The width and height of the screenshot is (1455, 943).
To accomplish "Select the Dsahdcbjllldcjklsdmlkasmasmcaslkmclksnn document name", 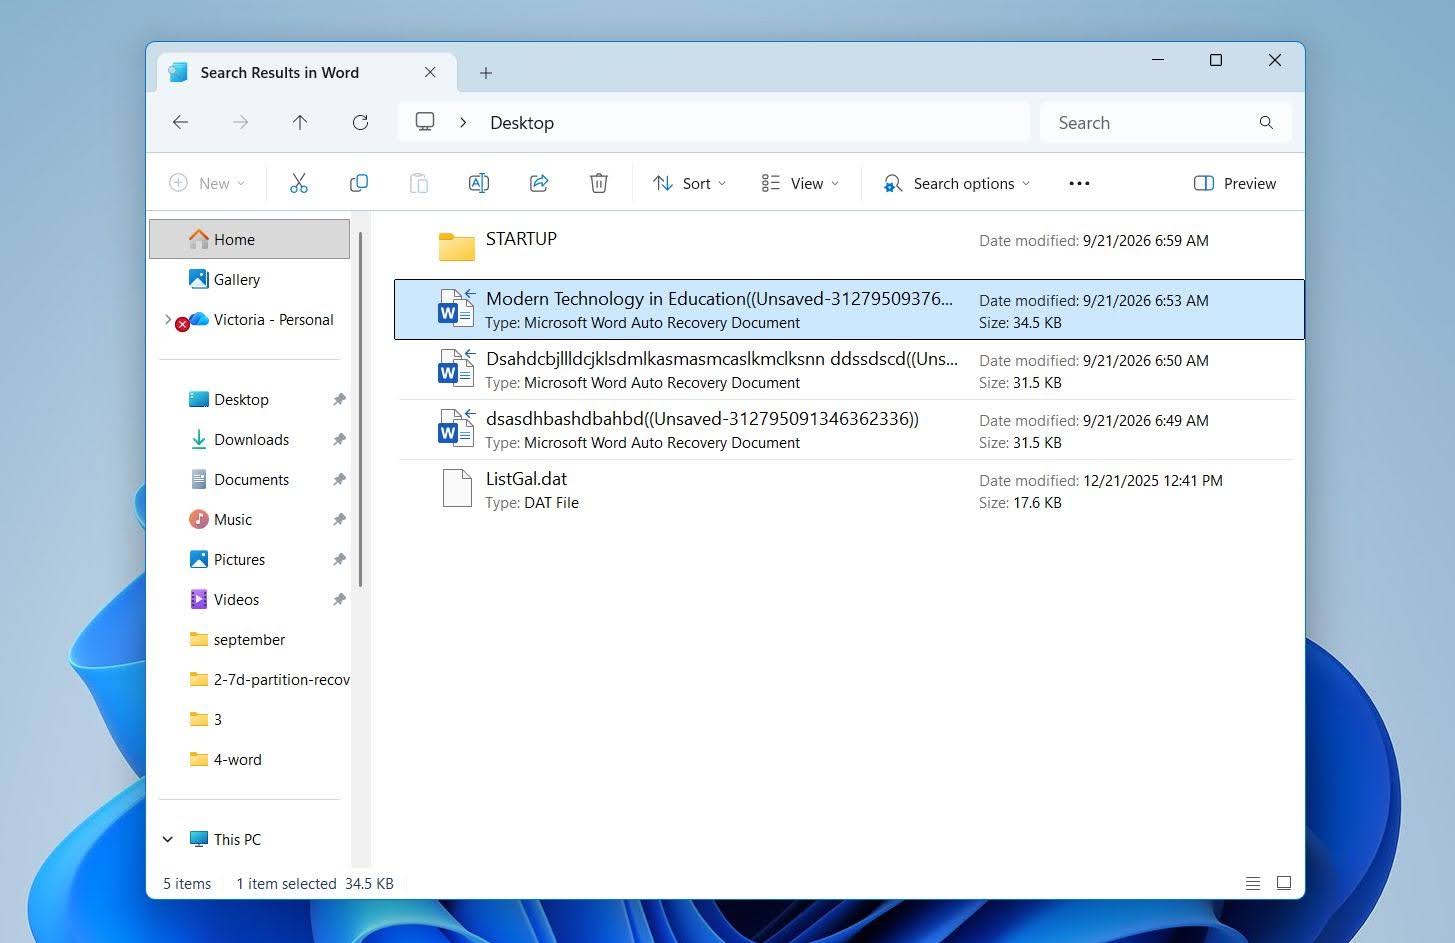I will [x=721, y=358].
